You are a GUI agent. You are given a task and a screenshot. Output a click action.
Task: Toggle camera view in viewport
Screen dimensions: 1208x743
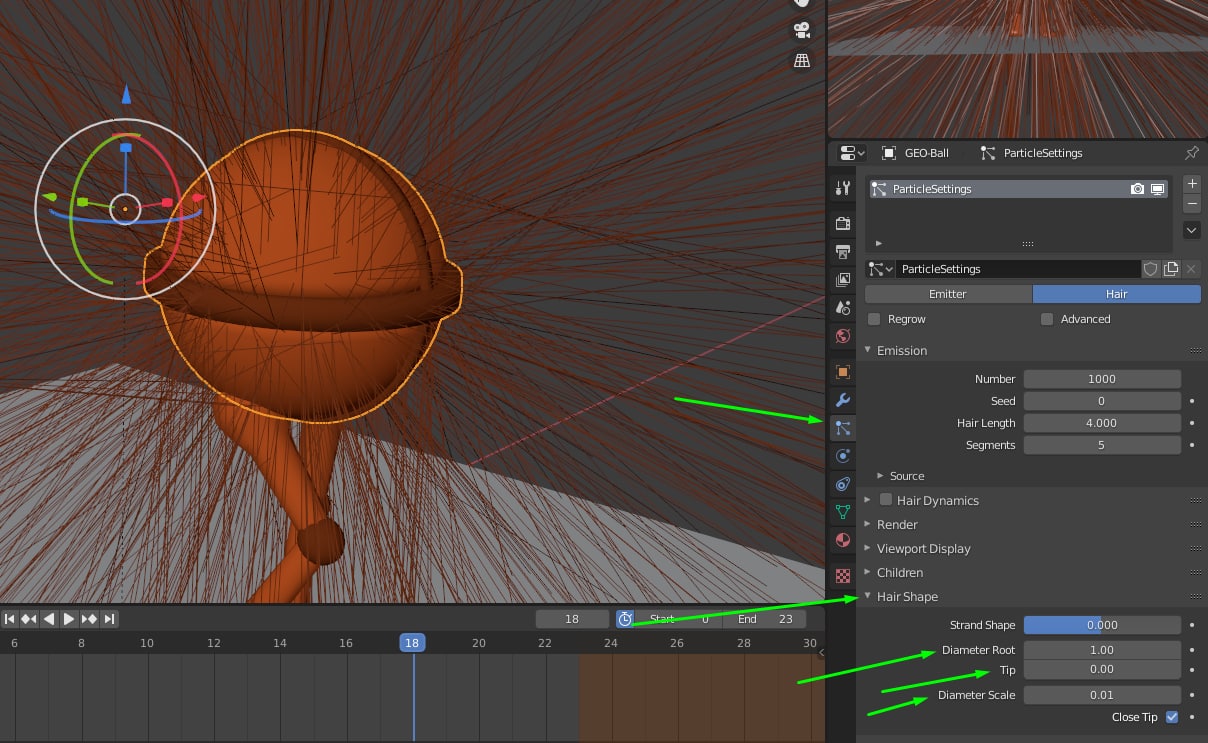(801, 29)
